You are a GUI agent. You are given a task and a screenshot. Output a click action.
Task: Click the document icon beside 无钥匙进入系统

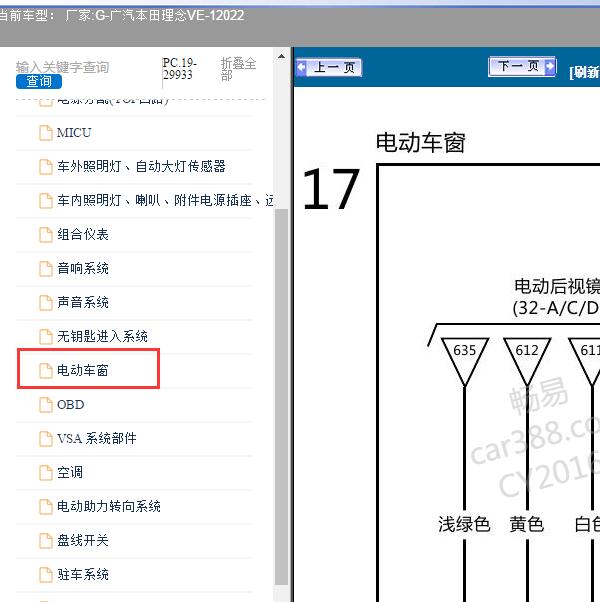(x=46, y=337)
